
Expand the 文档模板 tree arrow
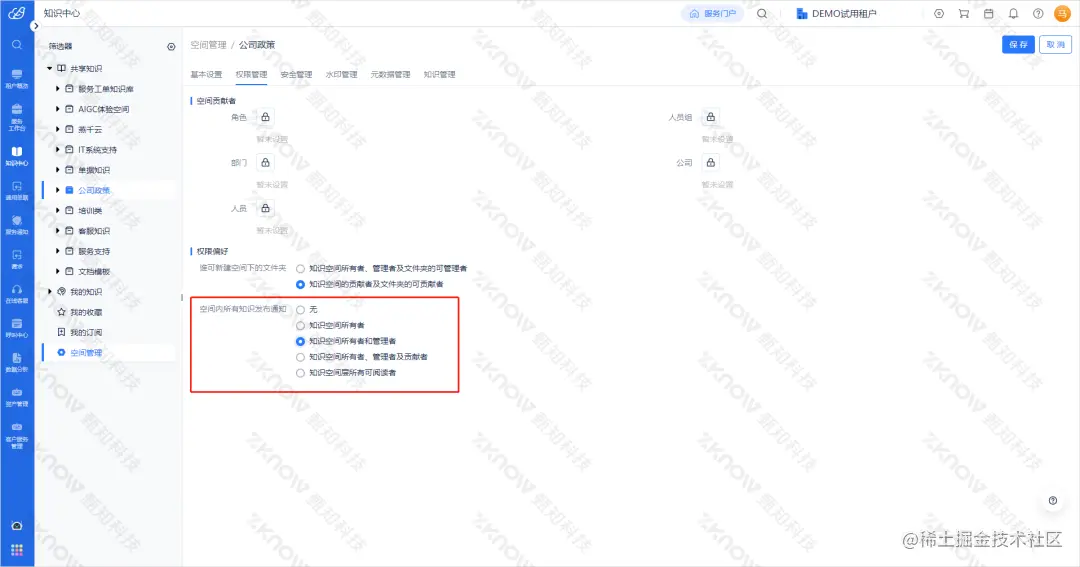[x=58, y=271]
